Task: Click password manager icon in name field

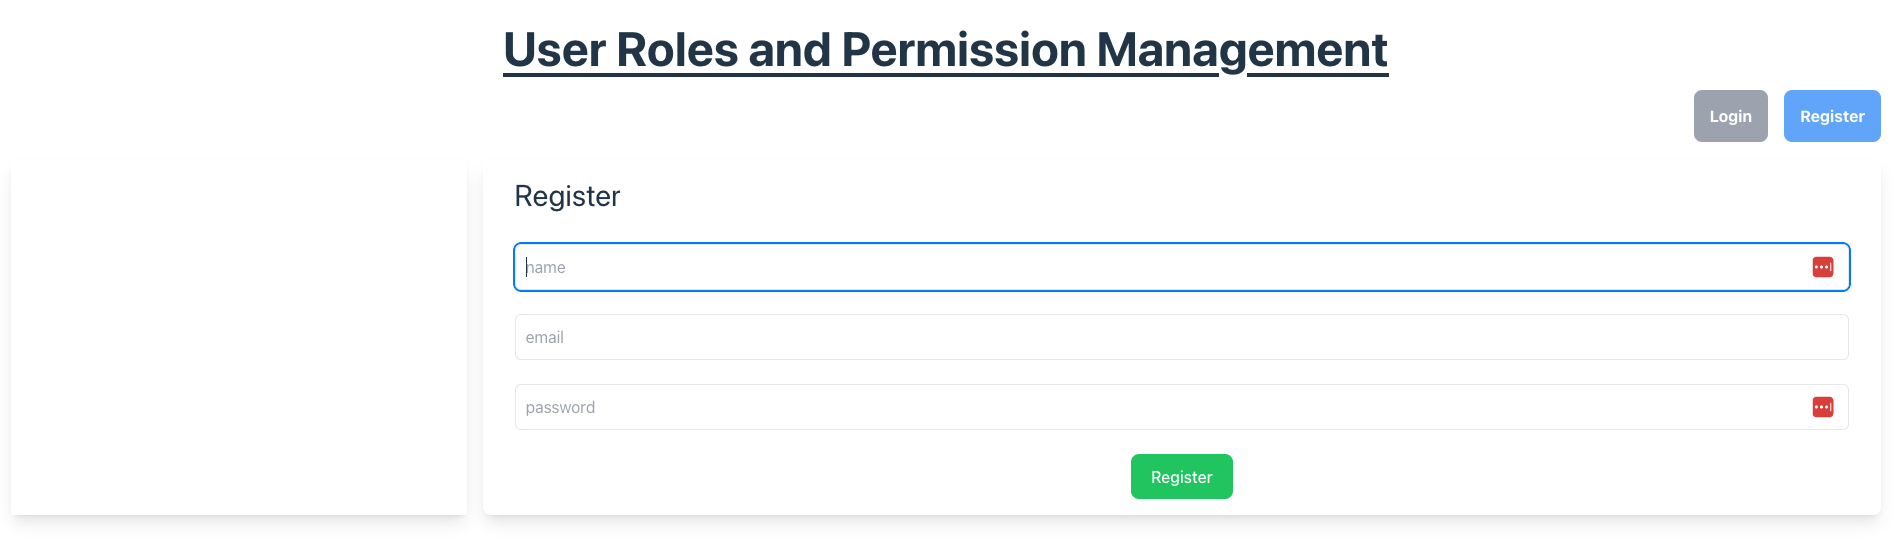Action: (x=1823, y=267)
